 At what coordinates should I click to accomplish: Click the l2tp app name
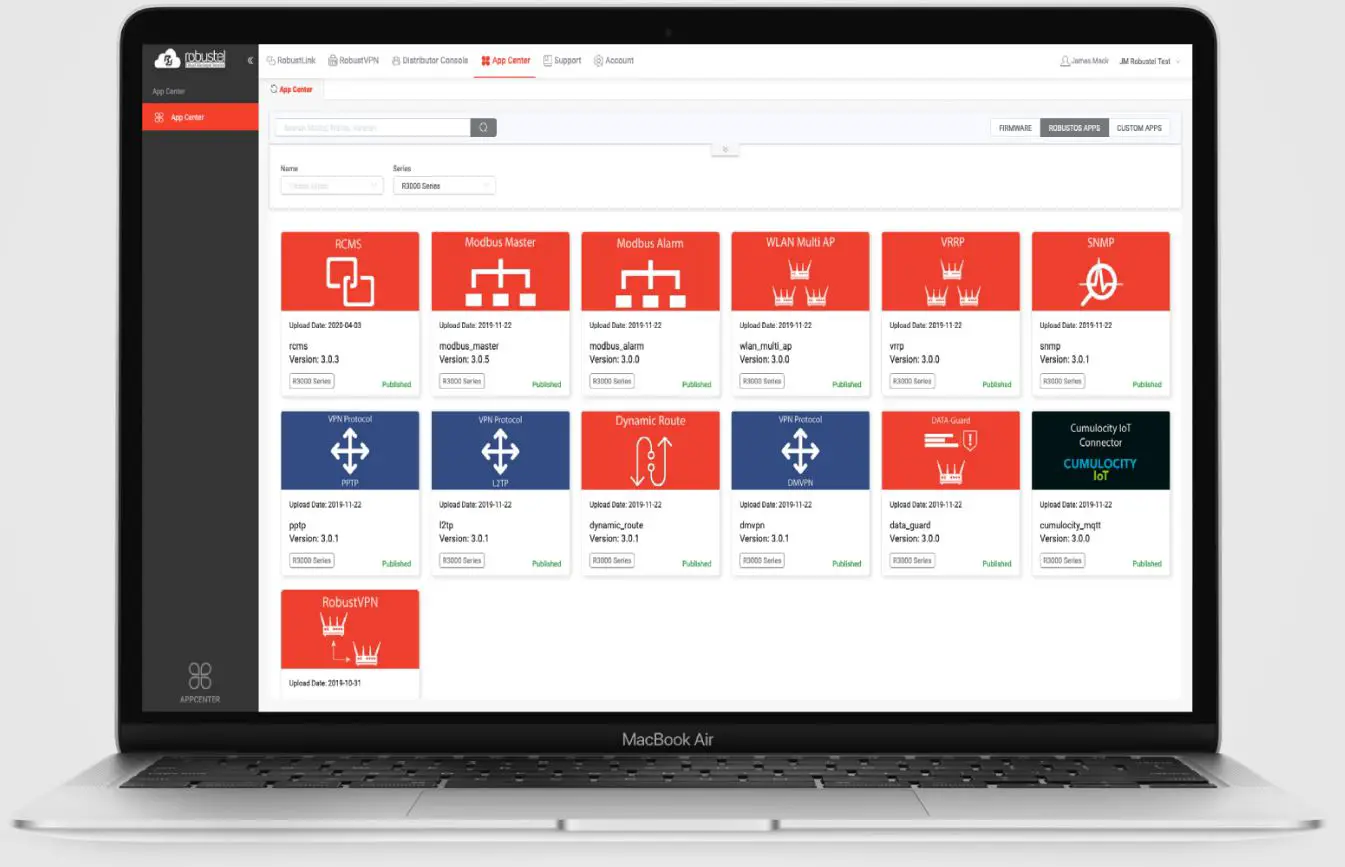tap(446, 525)
